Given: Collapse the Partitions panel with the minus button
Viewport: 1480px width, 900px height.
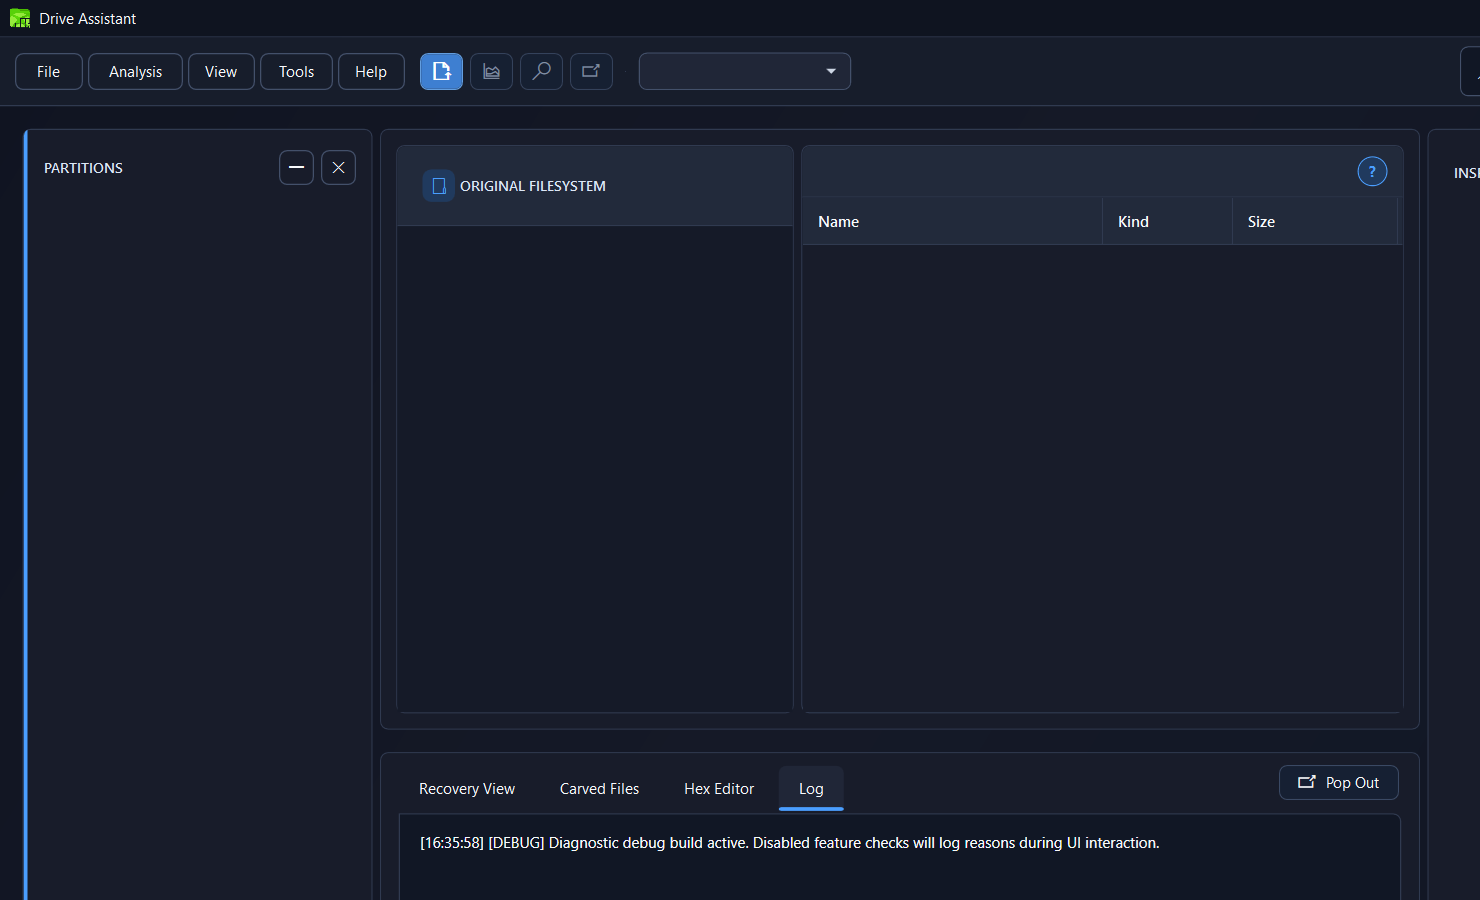Looking at the screenshot, I should pyautogui.click(x=296, y=168).
